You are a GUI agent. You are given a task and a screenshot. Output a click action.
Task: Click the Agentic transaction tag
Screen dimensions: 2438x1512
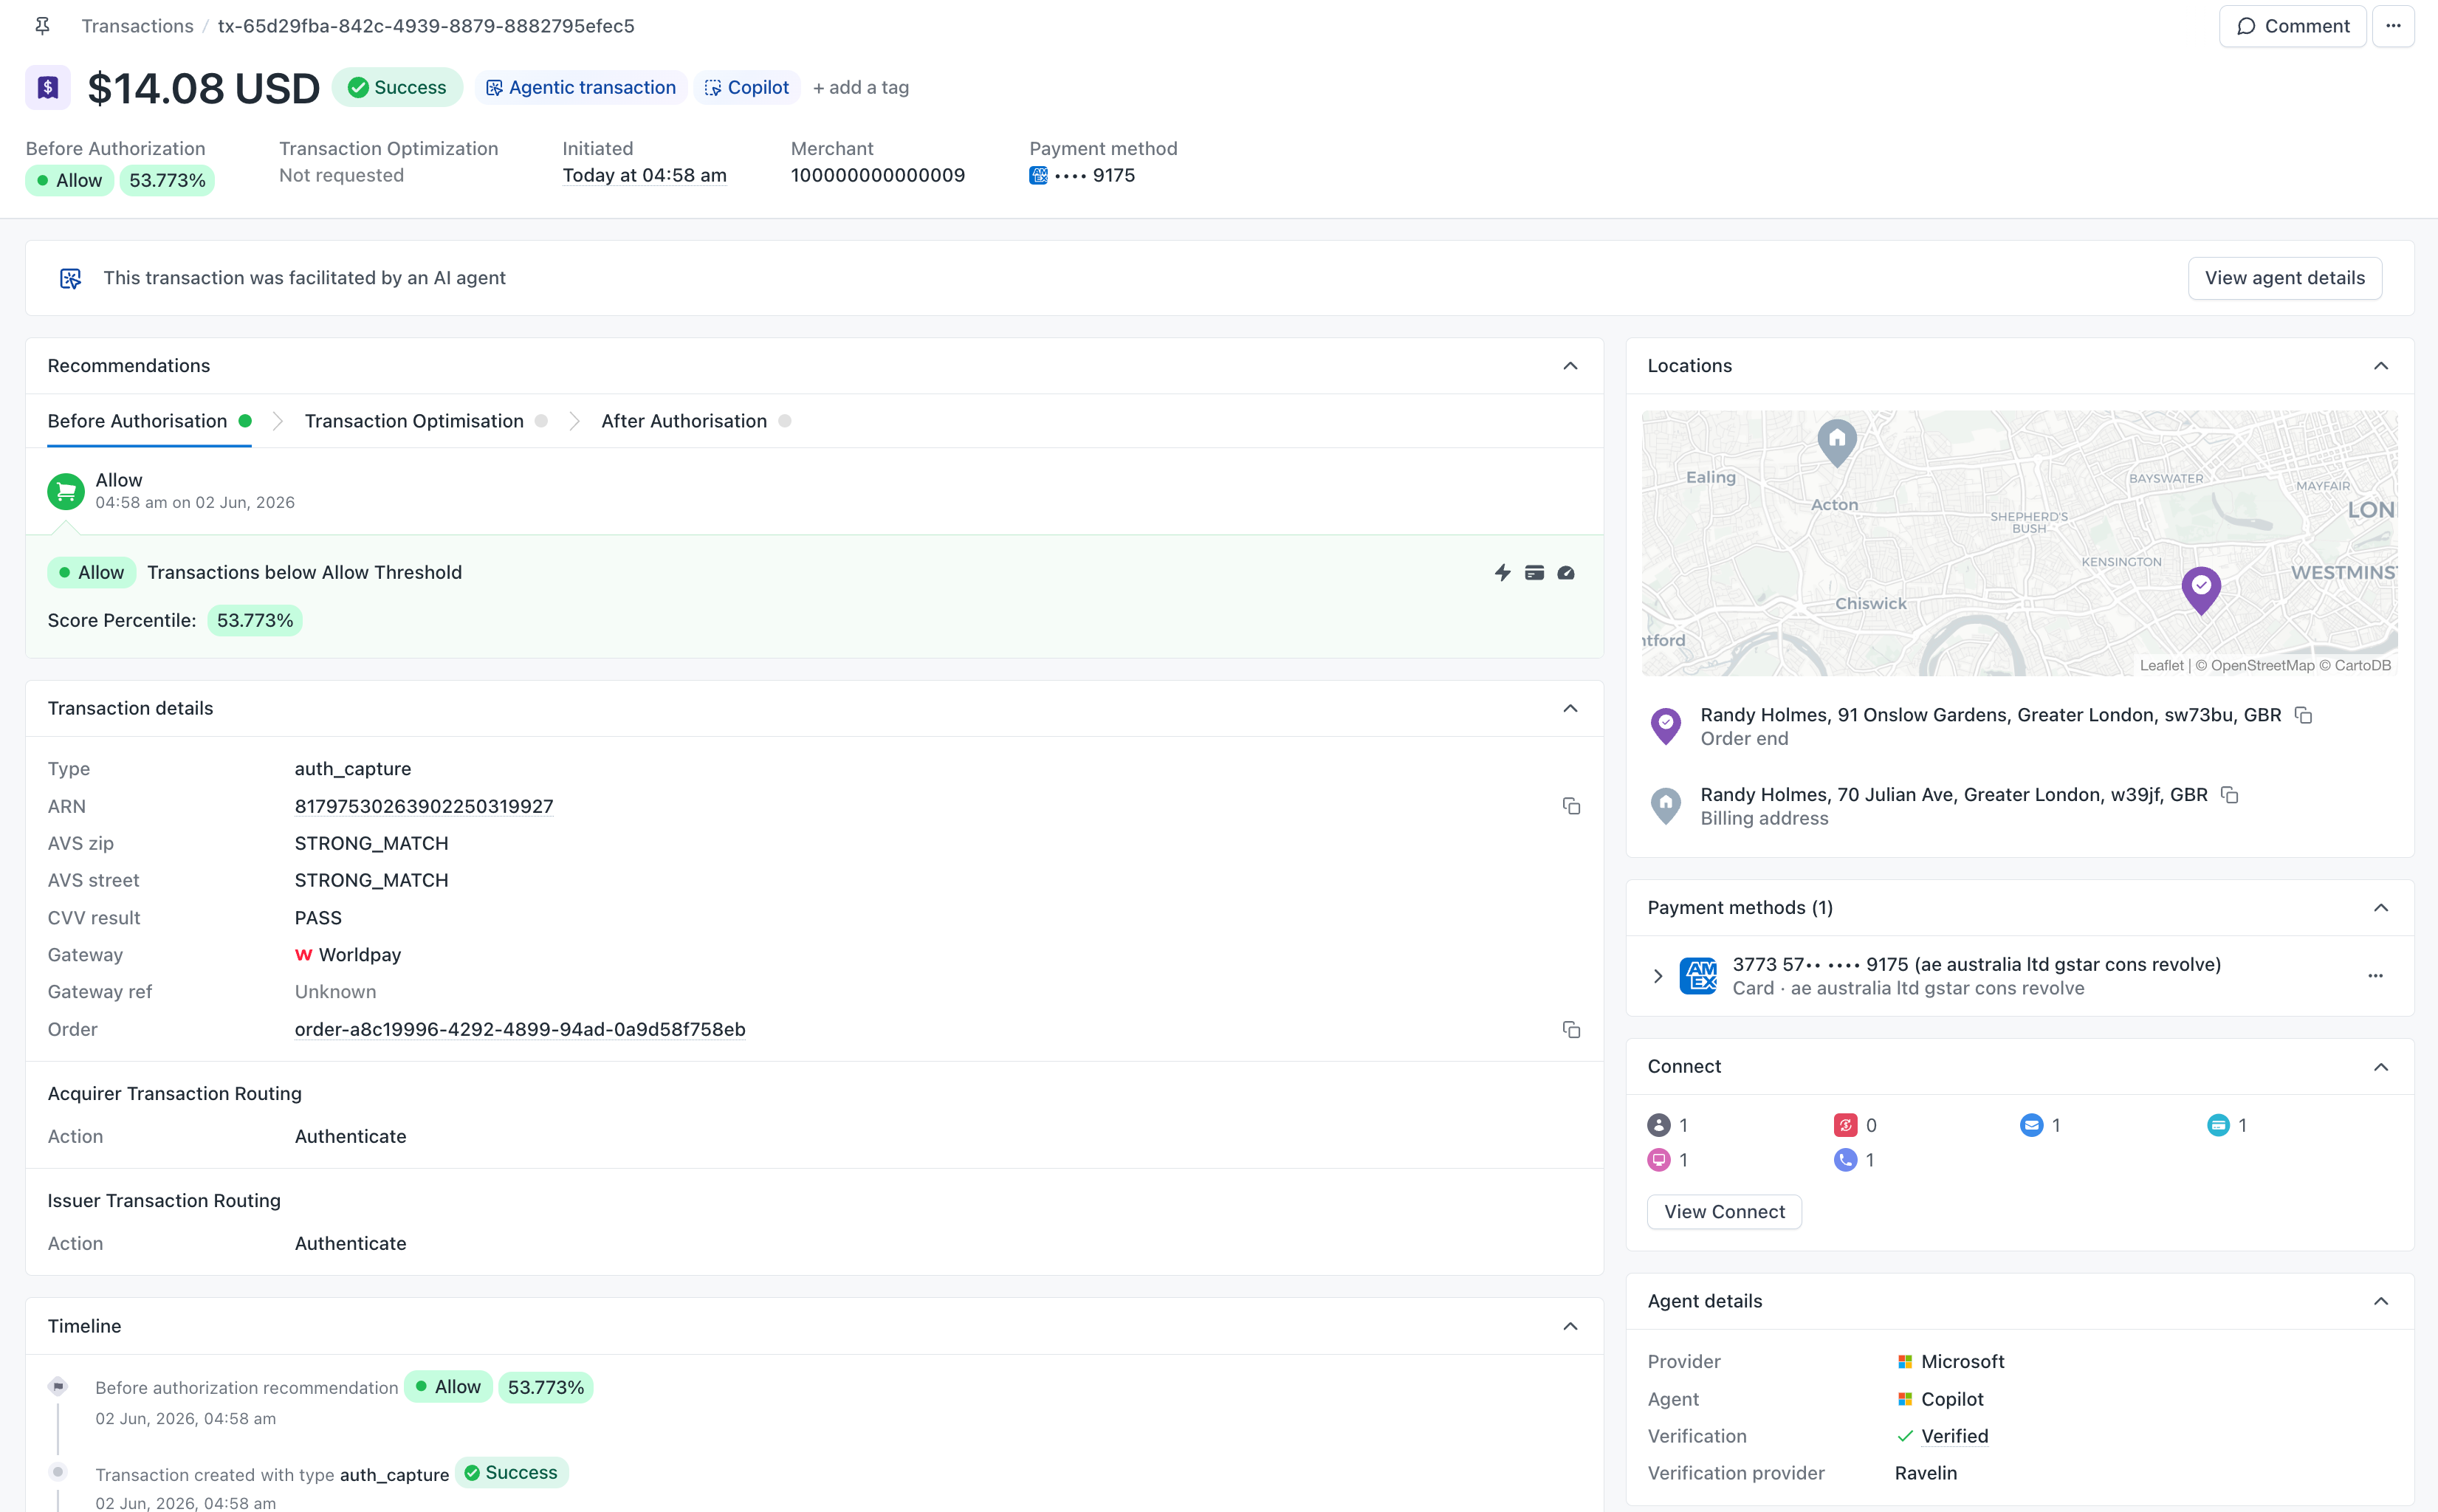(x=581, y=88)
